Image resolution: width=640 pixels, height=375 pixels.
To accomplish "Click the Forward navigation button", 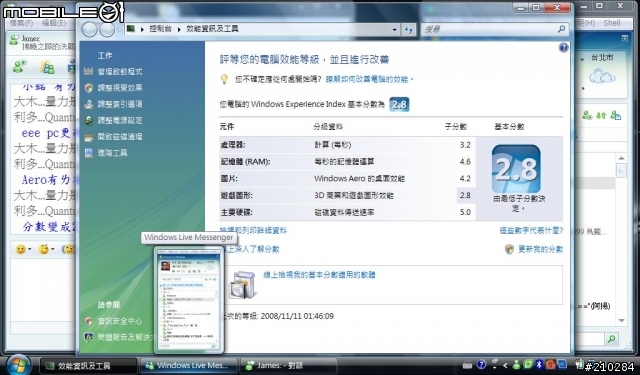I will click(107, 29).
